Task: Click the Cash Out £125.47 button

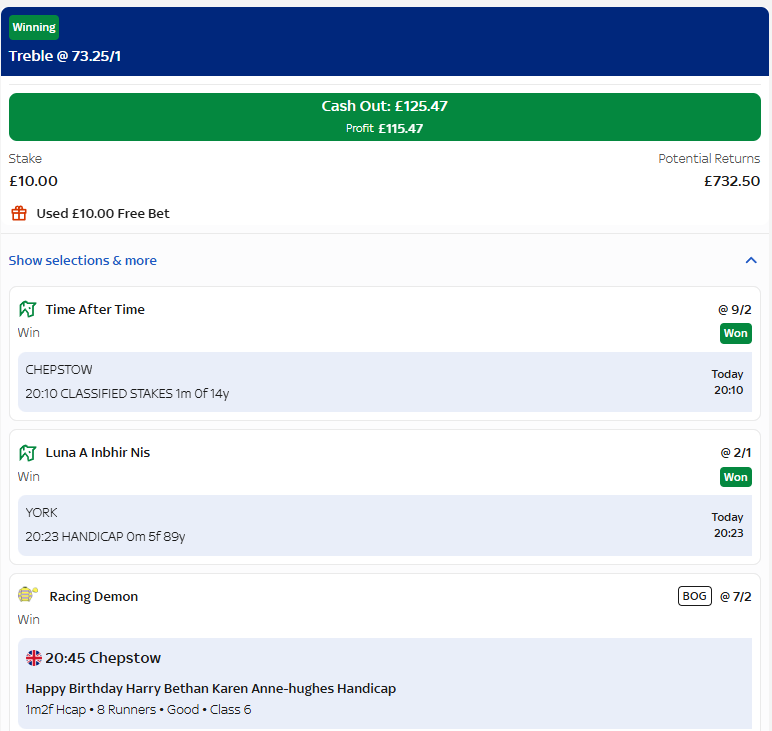Action: pyautogui.click(x=385, y=117)
